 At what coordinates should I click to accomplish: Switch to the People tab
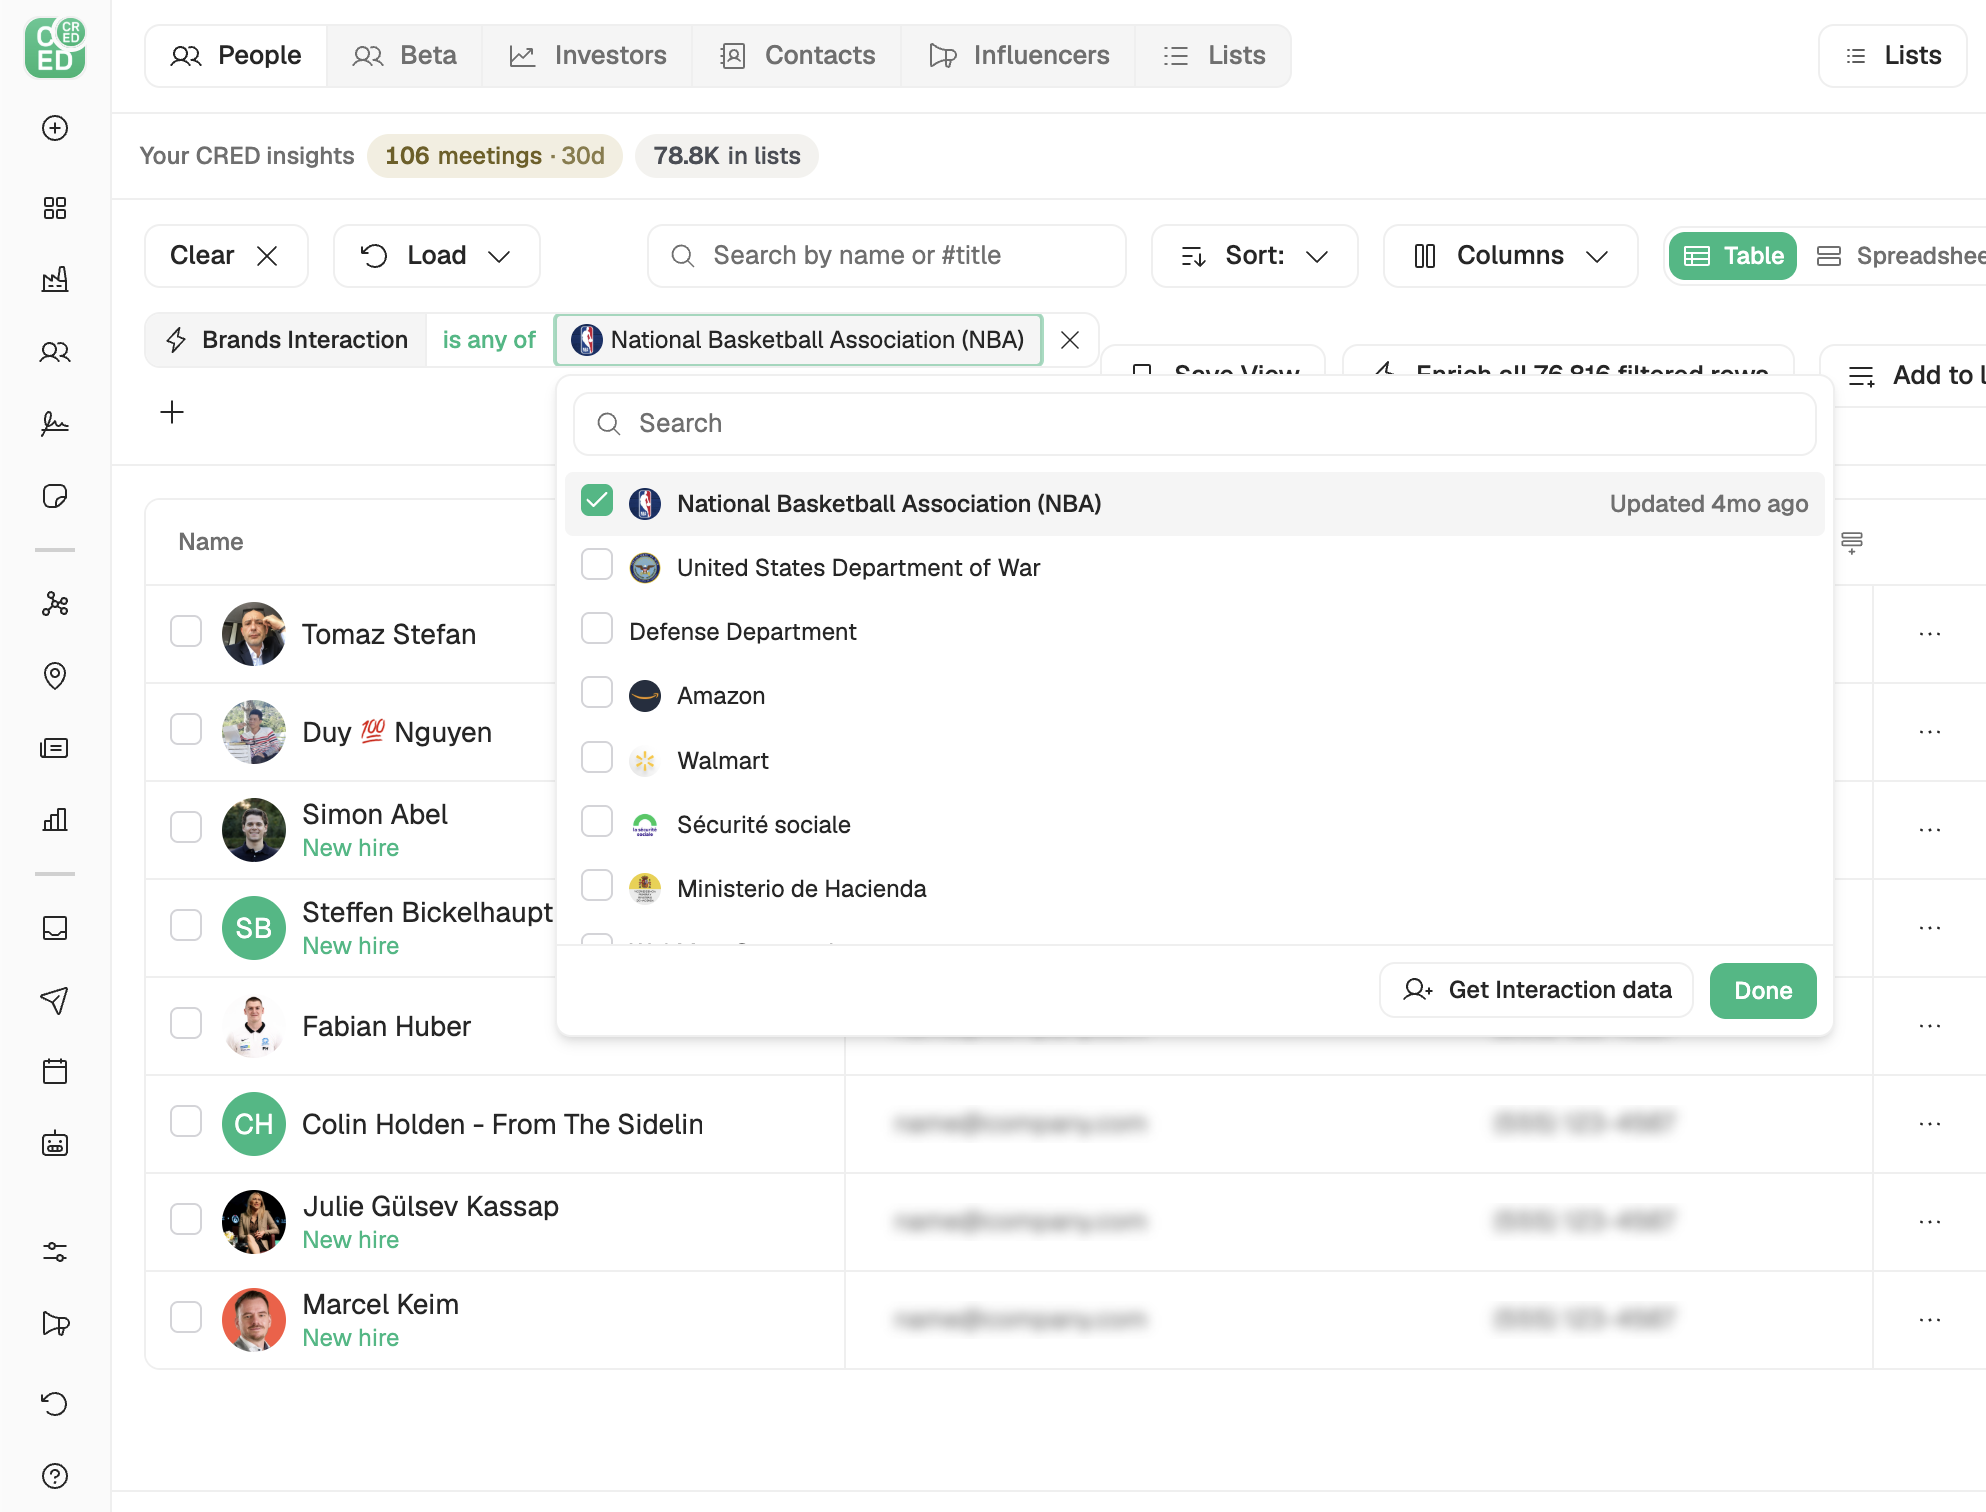pyautogui.click(x=236, y=56)
